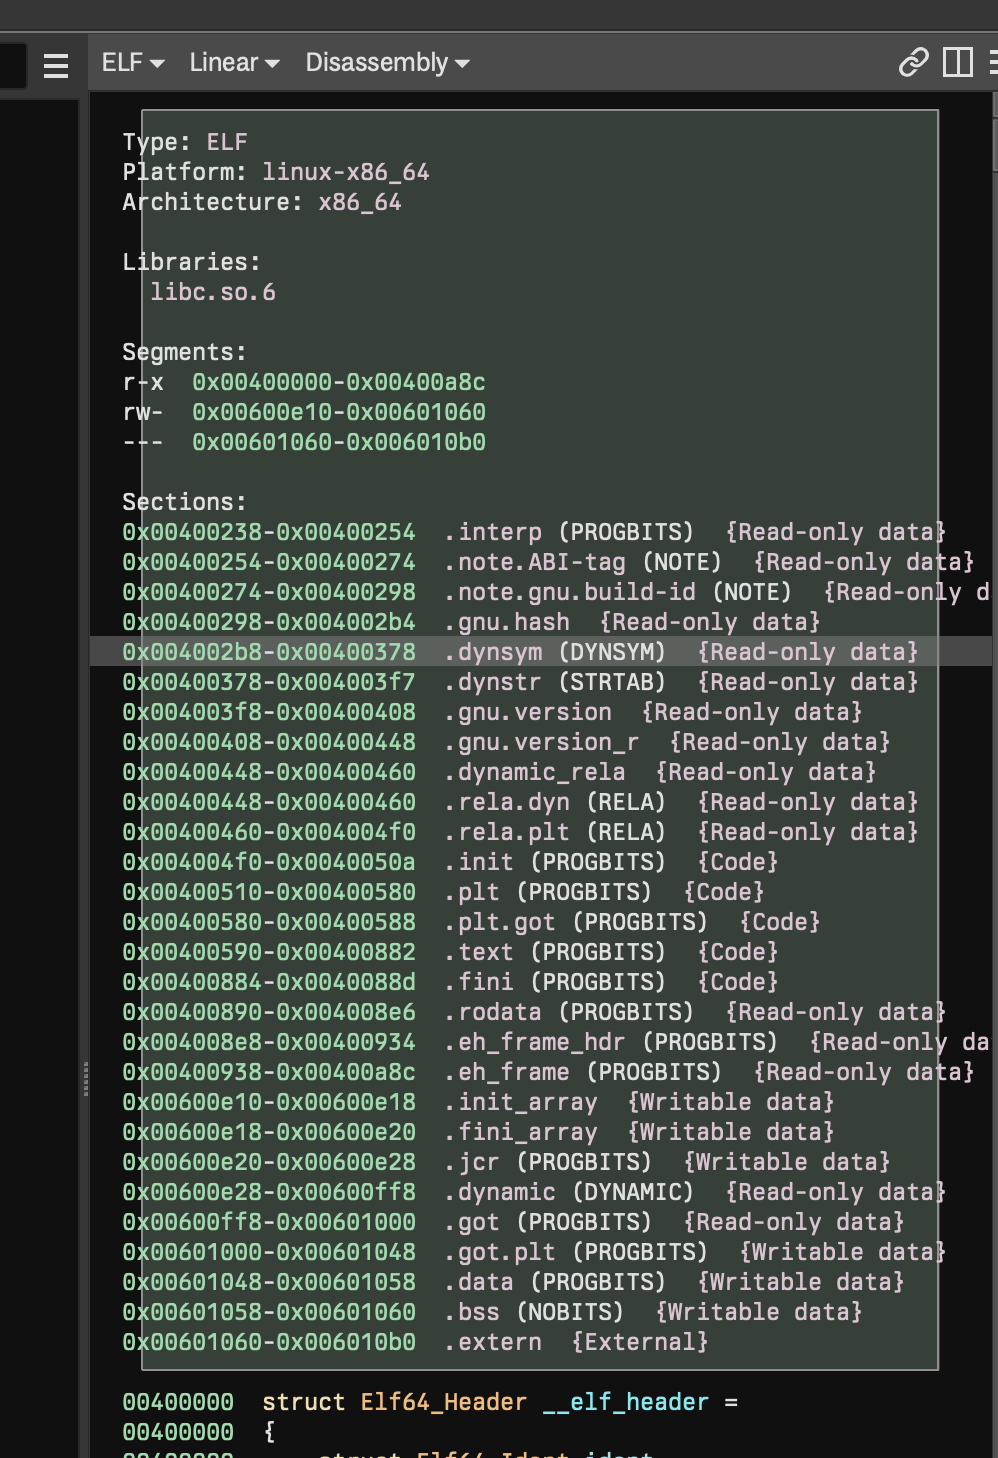Click address range 0x00400590-0x00400882
Screen dimensions: 998x1458
269,952
